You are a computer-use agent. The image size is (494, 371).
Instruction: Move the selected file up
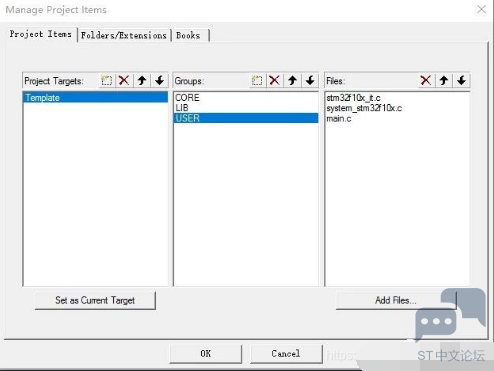pos(444,81)
